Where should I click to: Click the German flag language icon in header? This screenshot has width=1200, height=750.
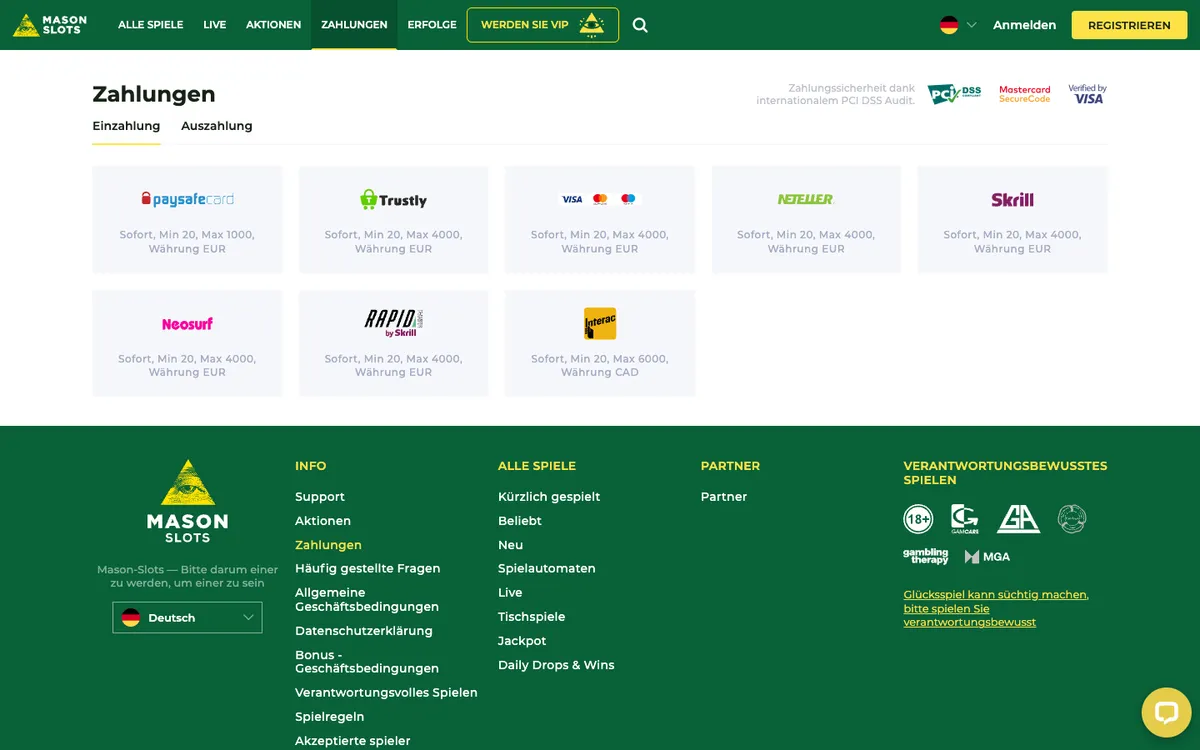(x=949, y=25)
